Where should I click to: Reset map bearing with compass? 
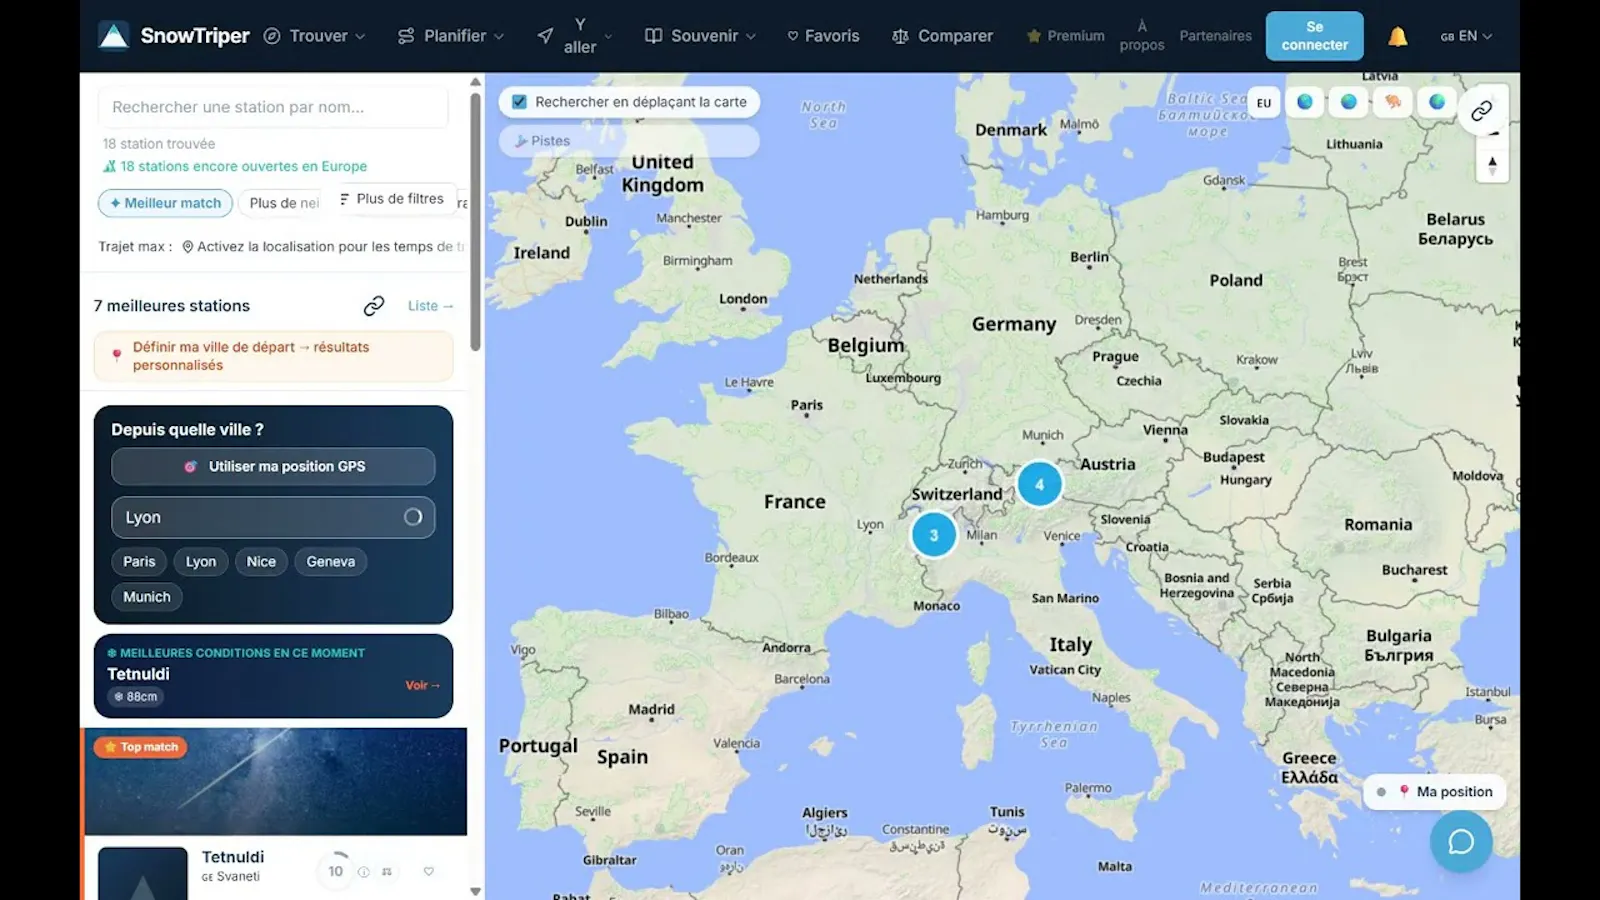click(1492, 165)
